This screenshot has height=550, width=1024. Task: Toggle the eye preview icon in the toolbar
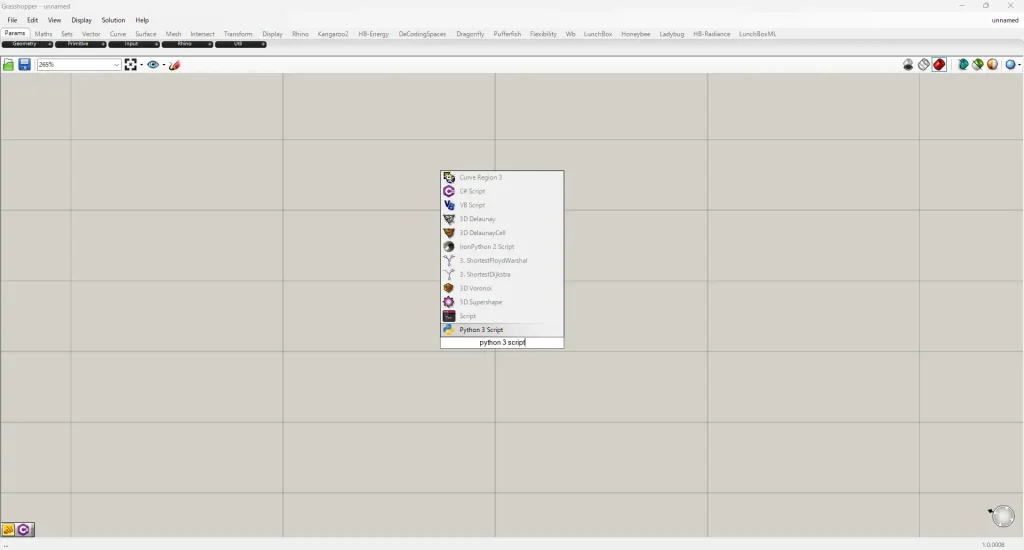point(153,65)
